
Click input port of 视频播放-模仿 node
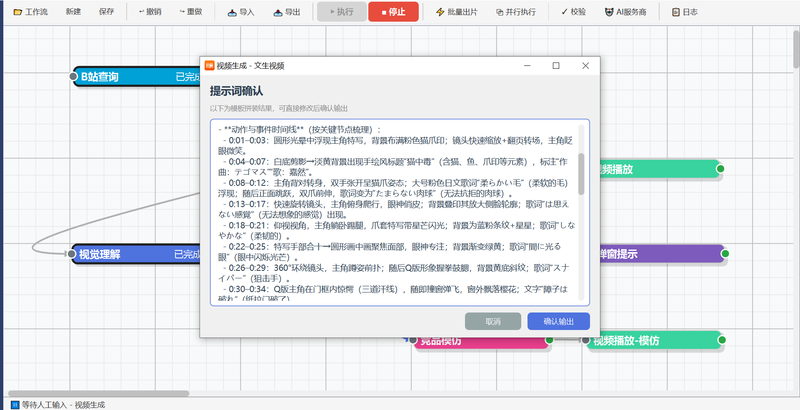pos(586,340)
